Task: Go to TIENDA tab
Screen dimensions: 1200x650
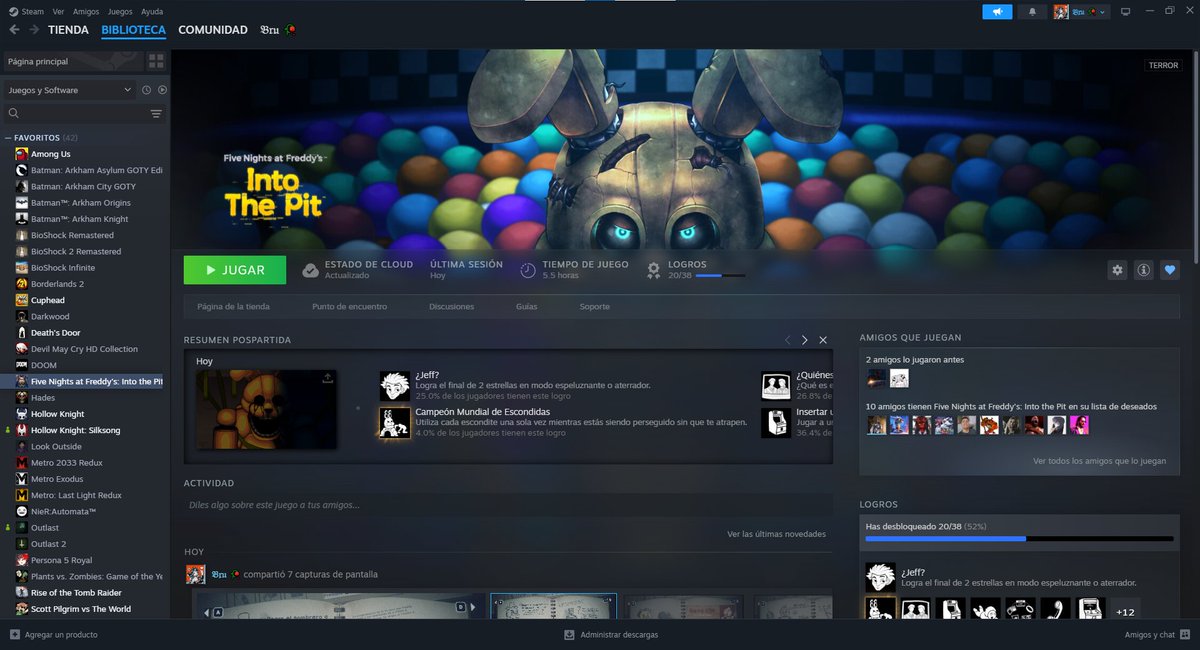Action: 68,30
